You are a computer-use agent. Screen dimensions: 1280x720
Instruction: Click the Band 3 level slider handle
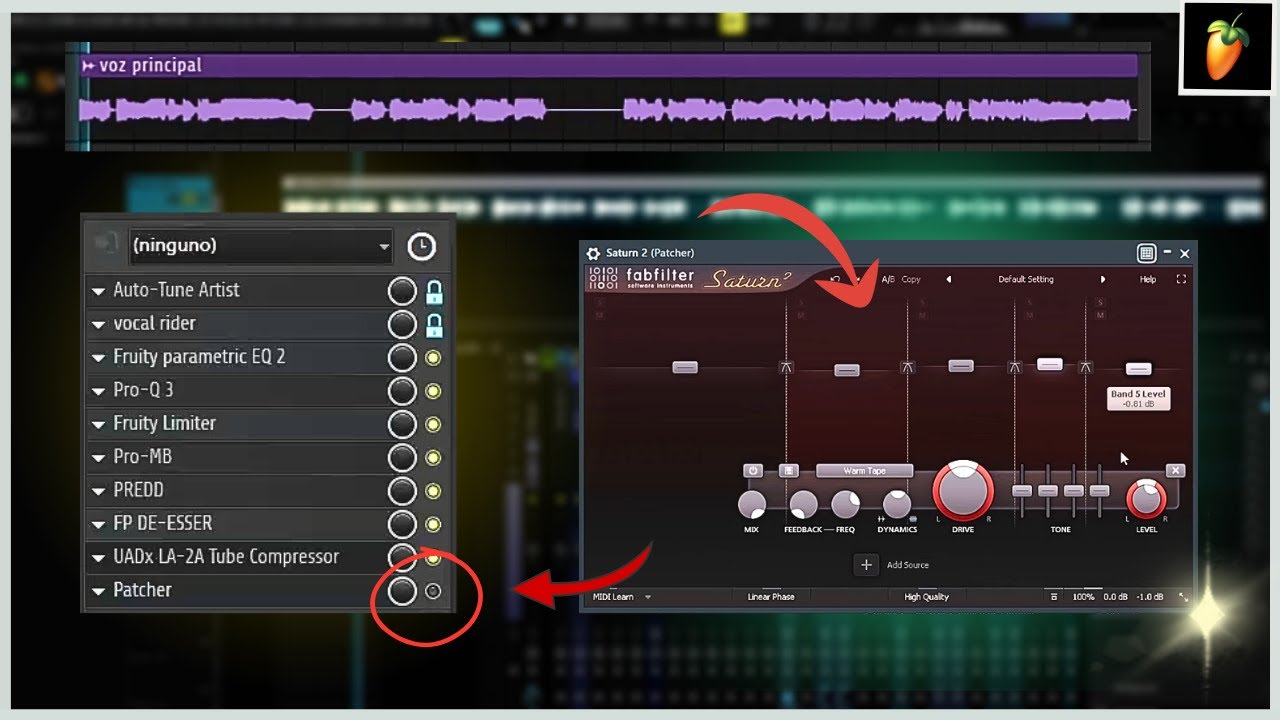pos(961,366)
